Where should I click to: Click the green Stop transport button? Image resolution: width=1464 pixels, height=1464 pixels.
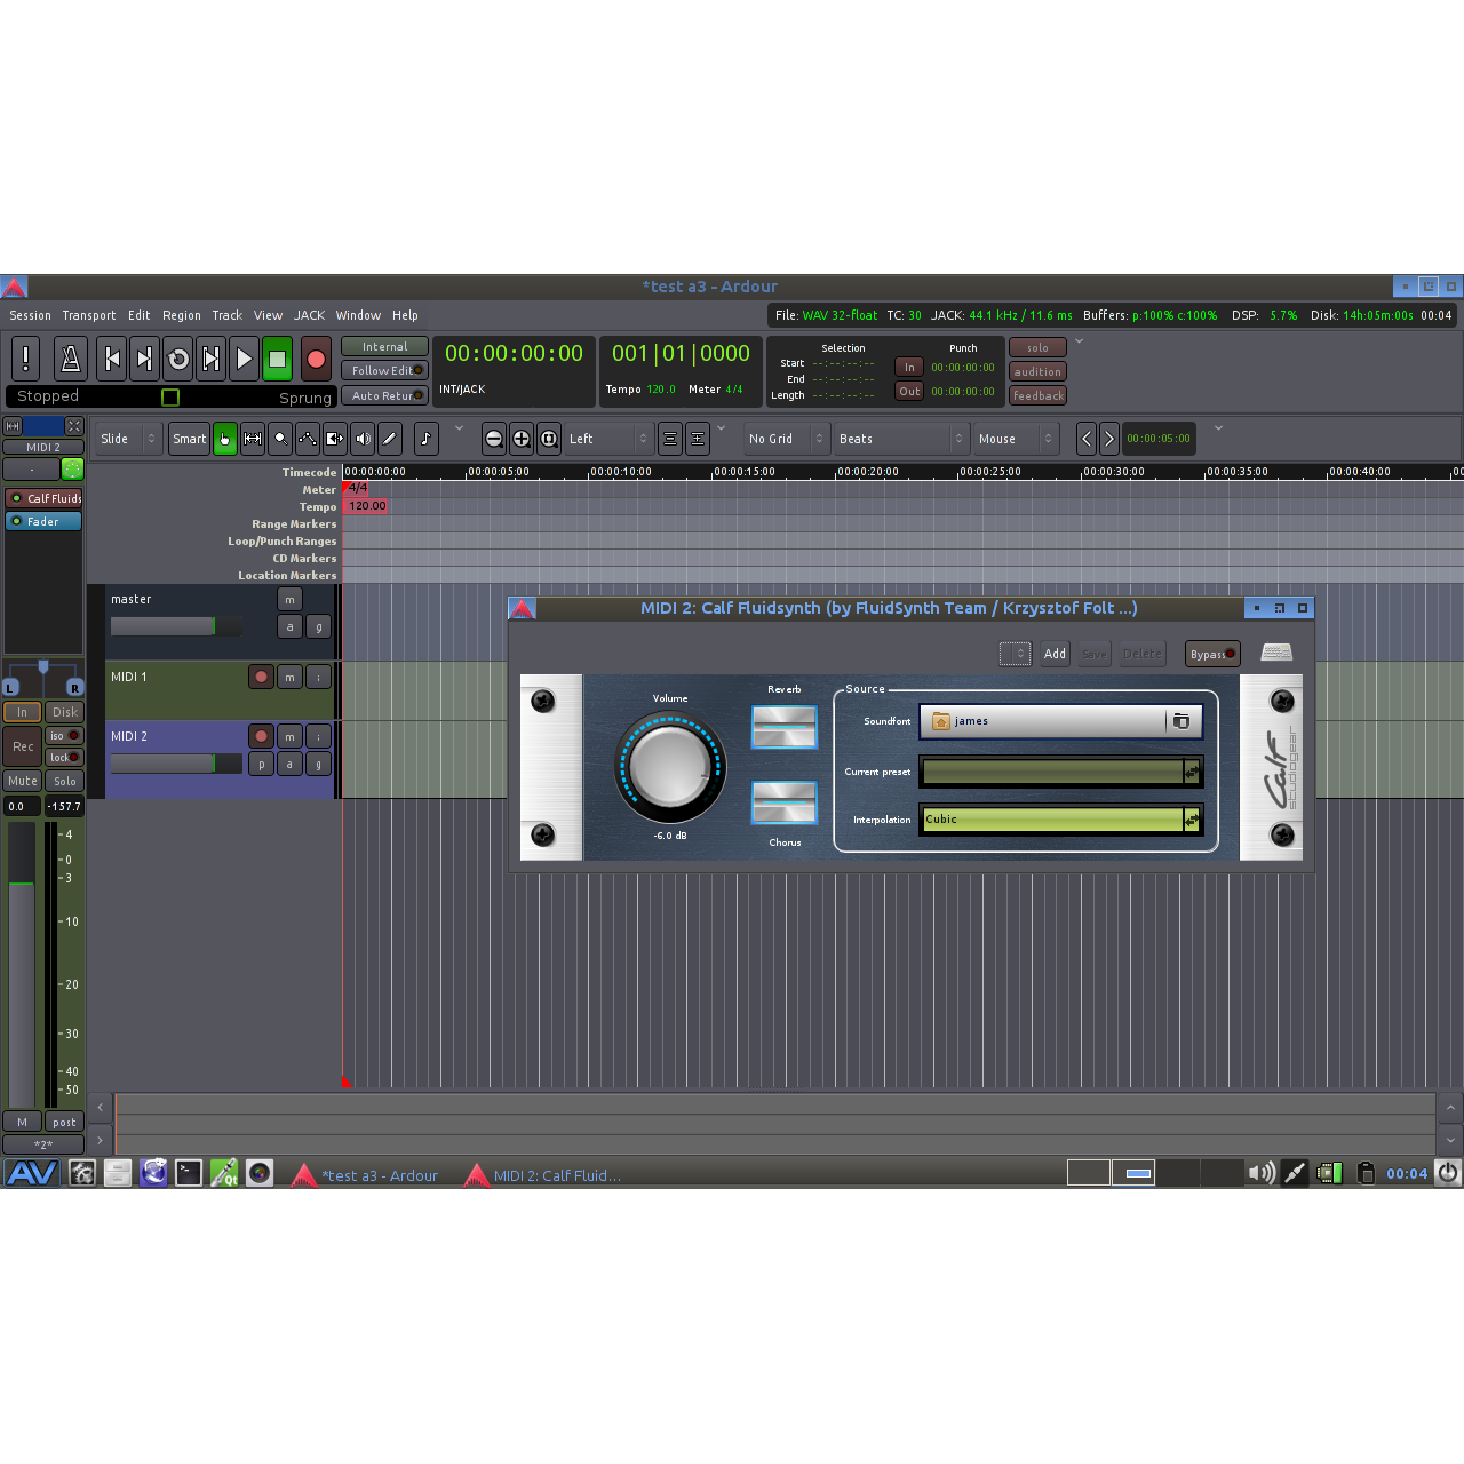pyautogui.click(x=277, y=359)
